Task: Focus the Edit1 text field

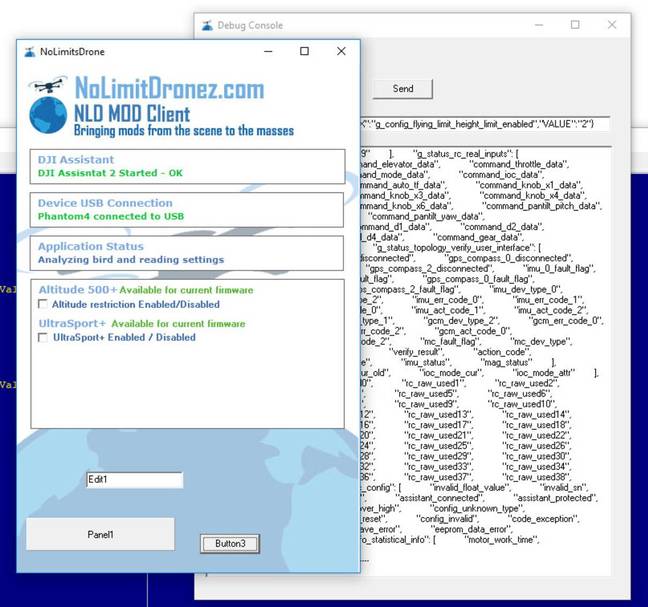Action: coord(135,480)
